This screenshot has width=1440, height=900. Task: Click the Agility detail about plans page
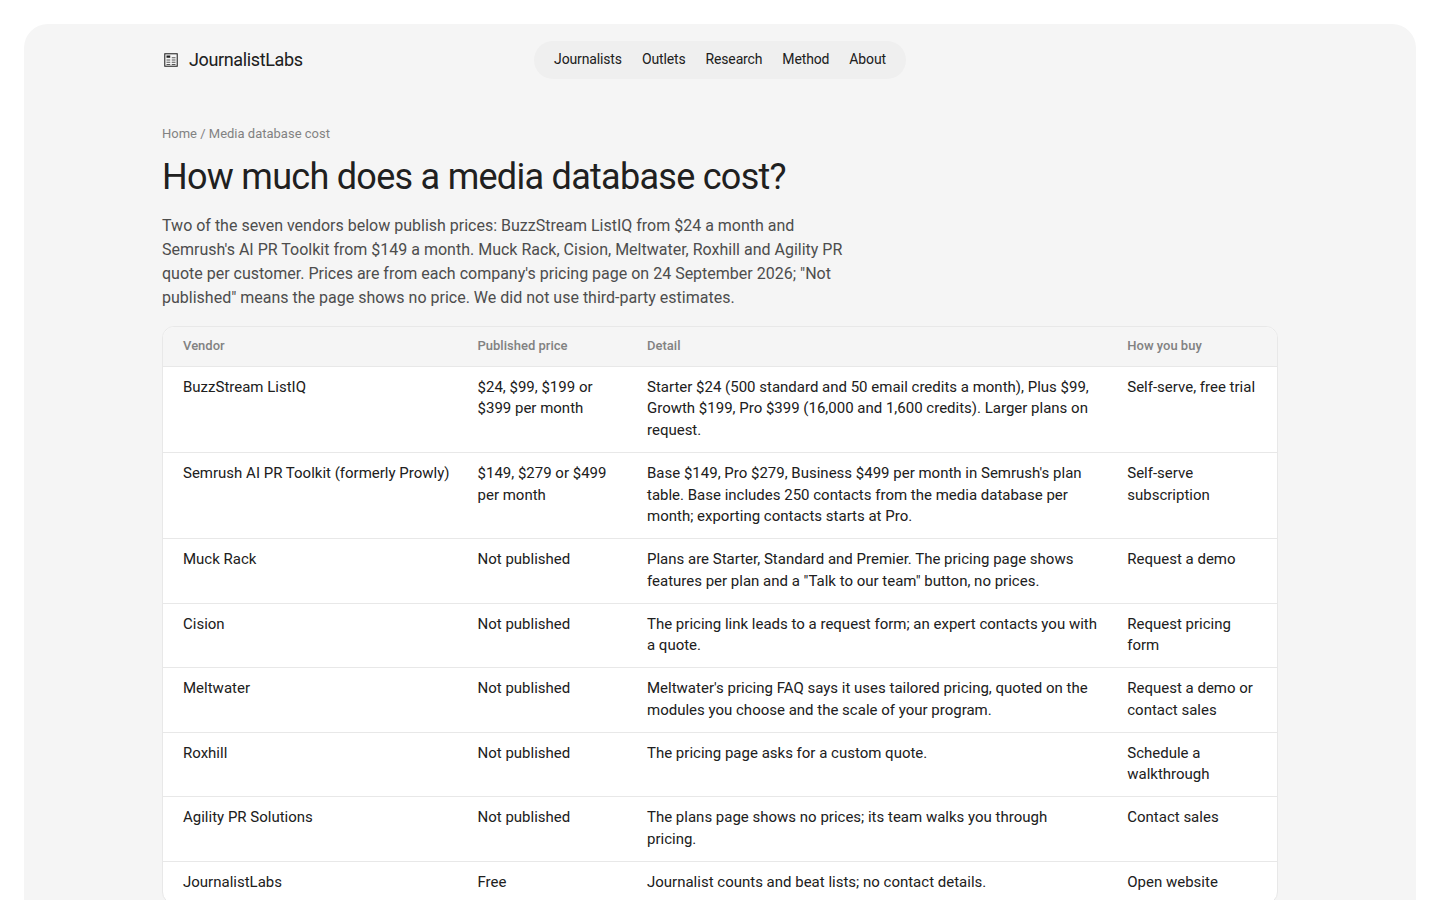coord(847,828)
